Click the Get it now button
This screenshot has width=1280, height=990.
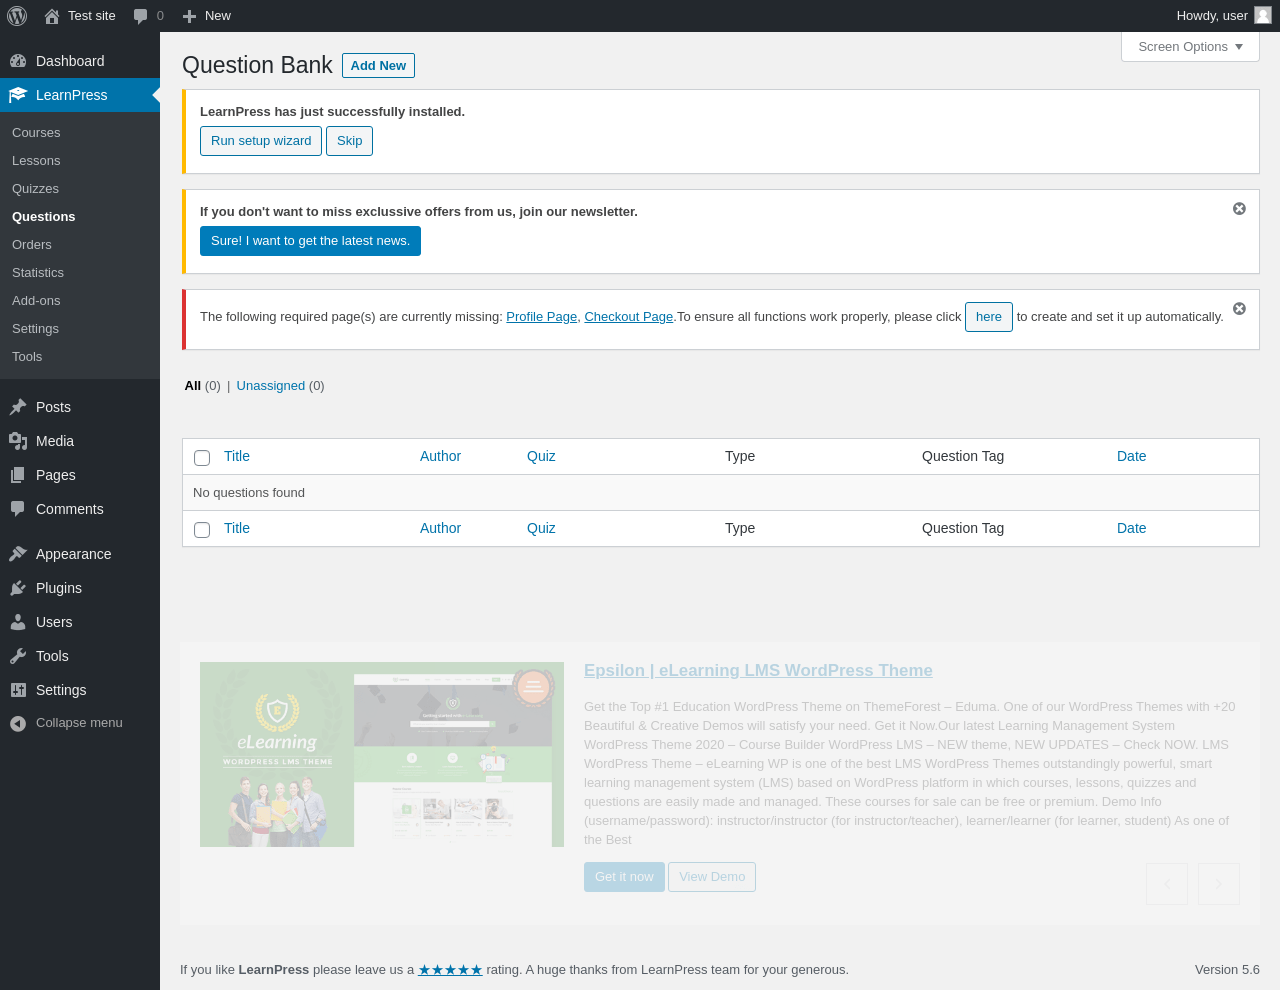(x=624, y=877)
